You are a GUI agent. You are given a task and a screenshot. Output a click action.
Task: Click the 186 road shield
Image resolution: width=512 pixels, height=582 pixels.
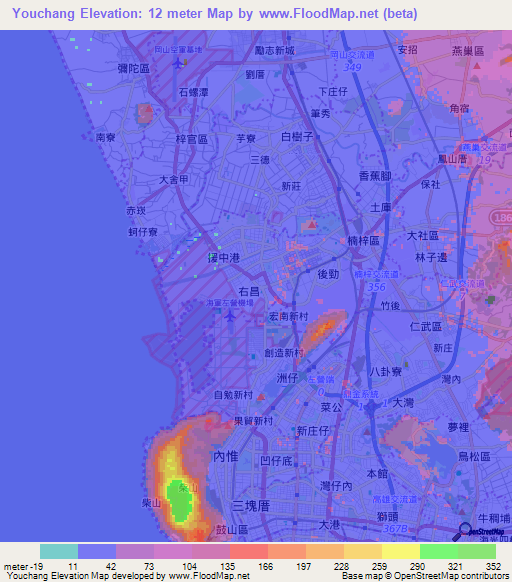point(502,217)
